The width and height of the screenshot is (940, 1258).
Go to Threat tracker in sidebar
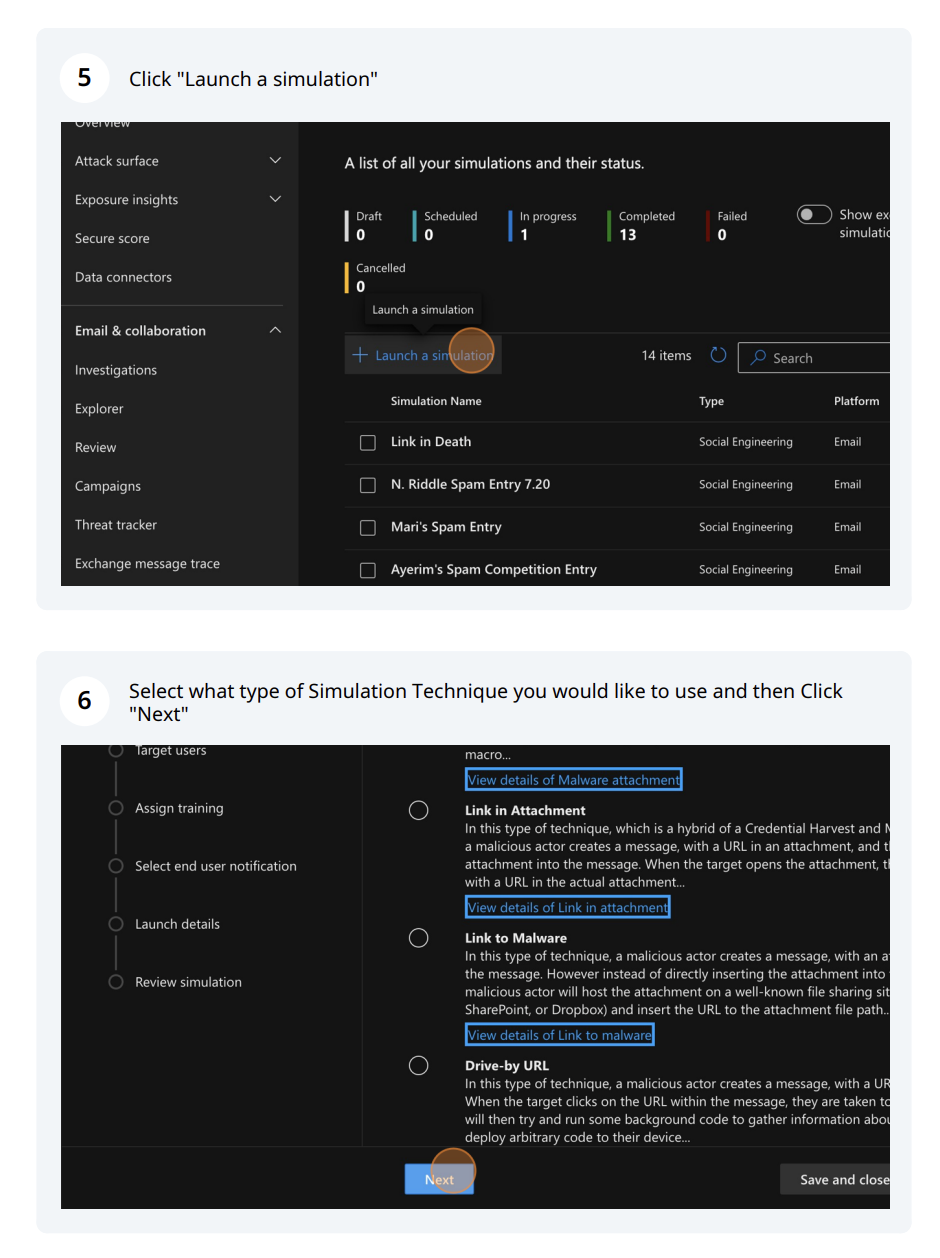116,525
